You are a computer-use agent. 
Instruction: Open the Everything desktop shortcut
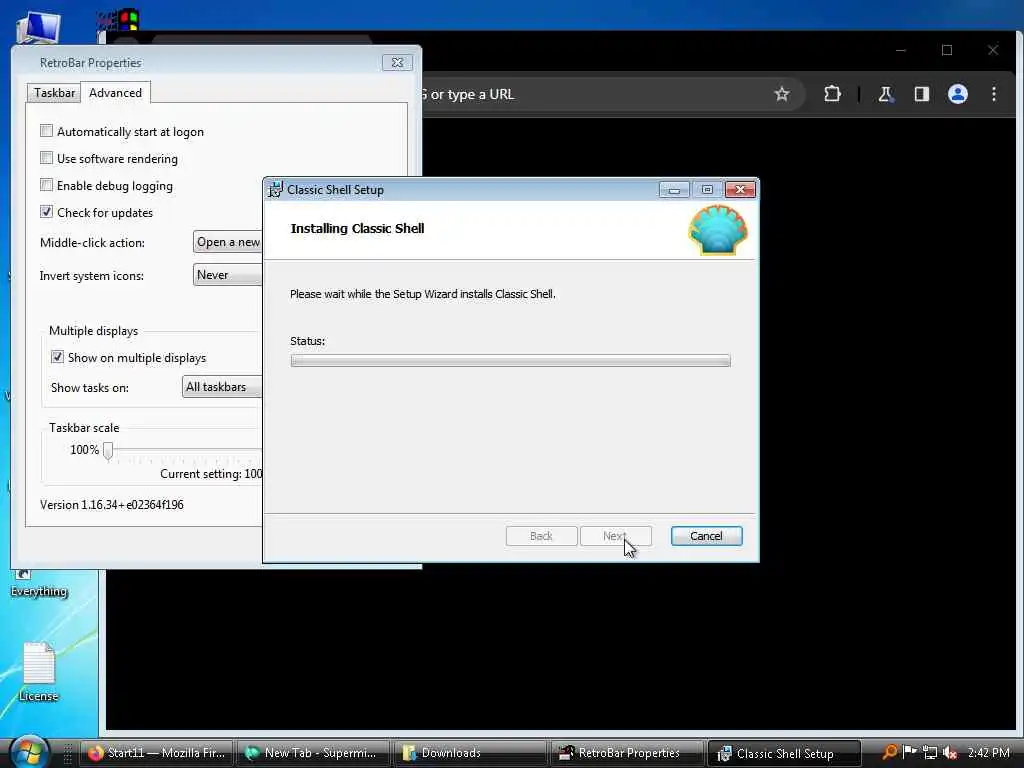[39, 584]
